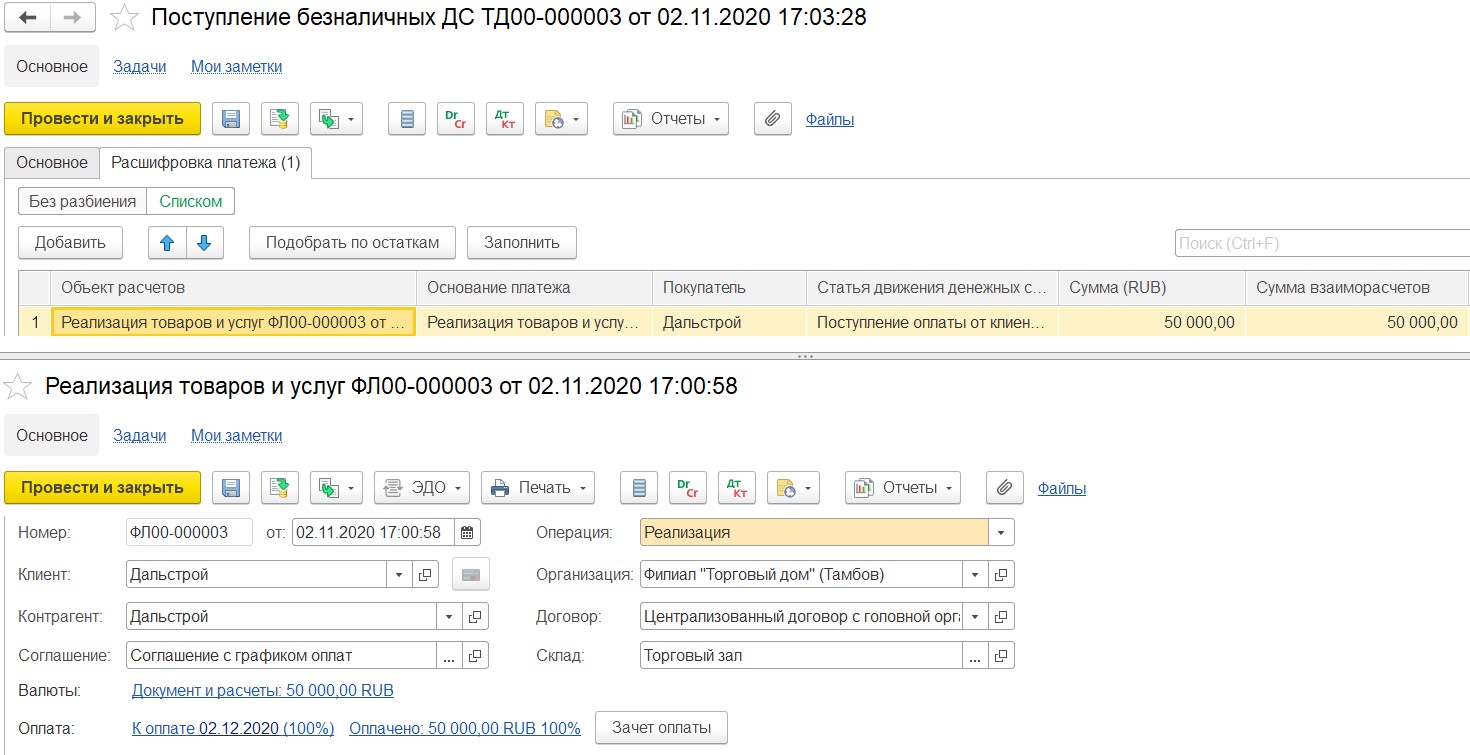Click the 'Подобрать по остаткам' button

(x=352, y=242)
